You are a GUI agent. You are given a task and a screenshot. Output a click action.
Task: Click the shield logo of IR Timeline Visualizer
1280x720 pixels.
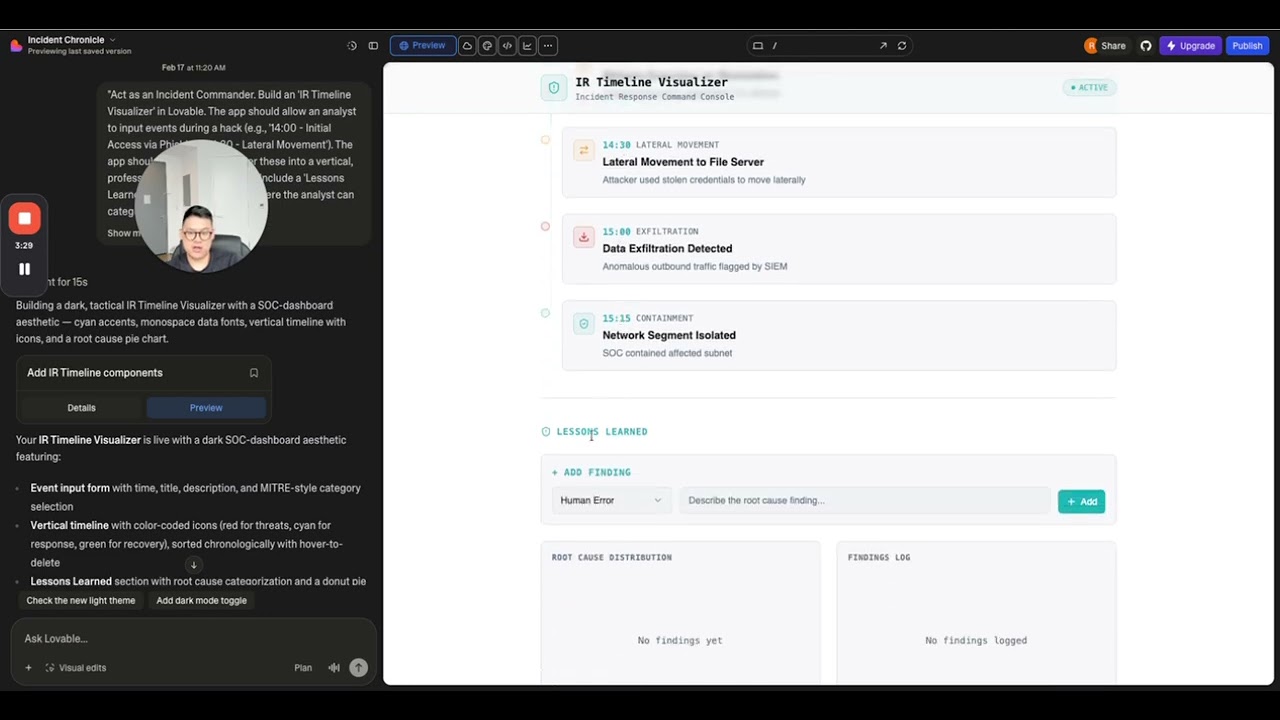[x=554, y=88]
